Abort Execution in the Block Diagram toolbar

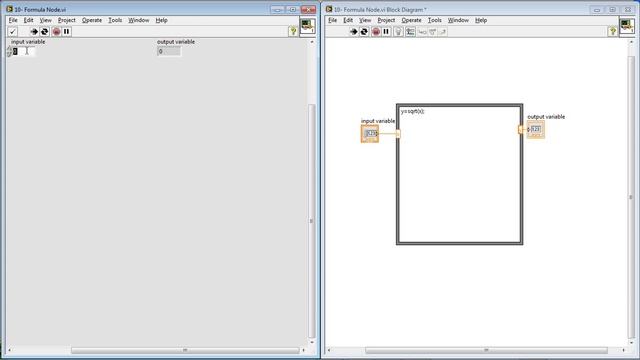point(376,31)
